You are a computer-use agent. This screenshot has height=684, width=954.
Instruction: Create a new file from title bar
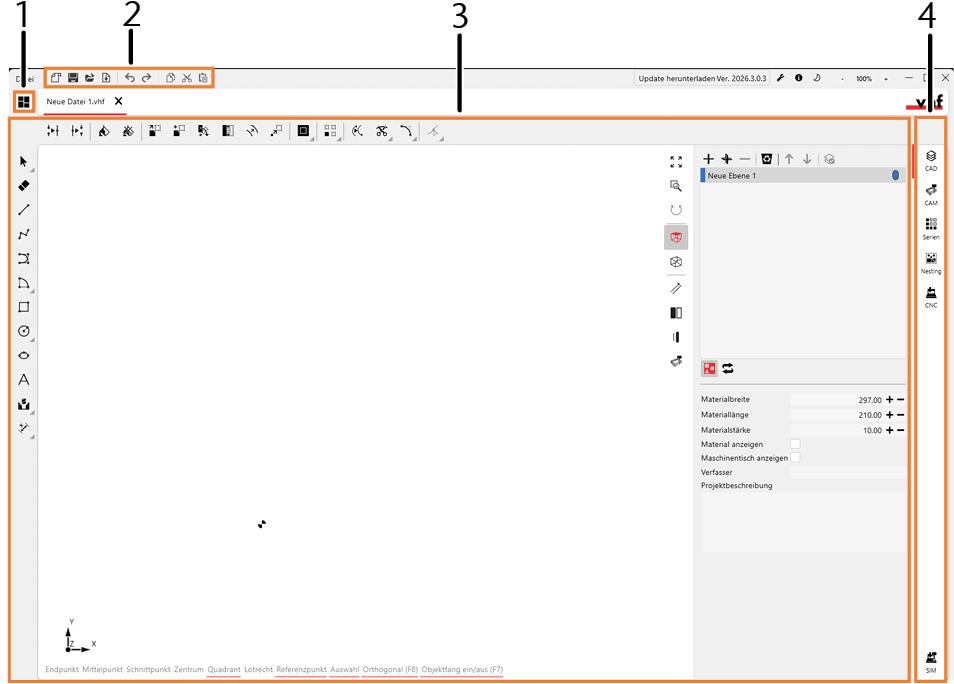point(56,78)
